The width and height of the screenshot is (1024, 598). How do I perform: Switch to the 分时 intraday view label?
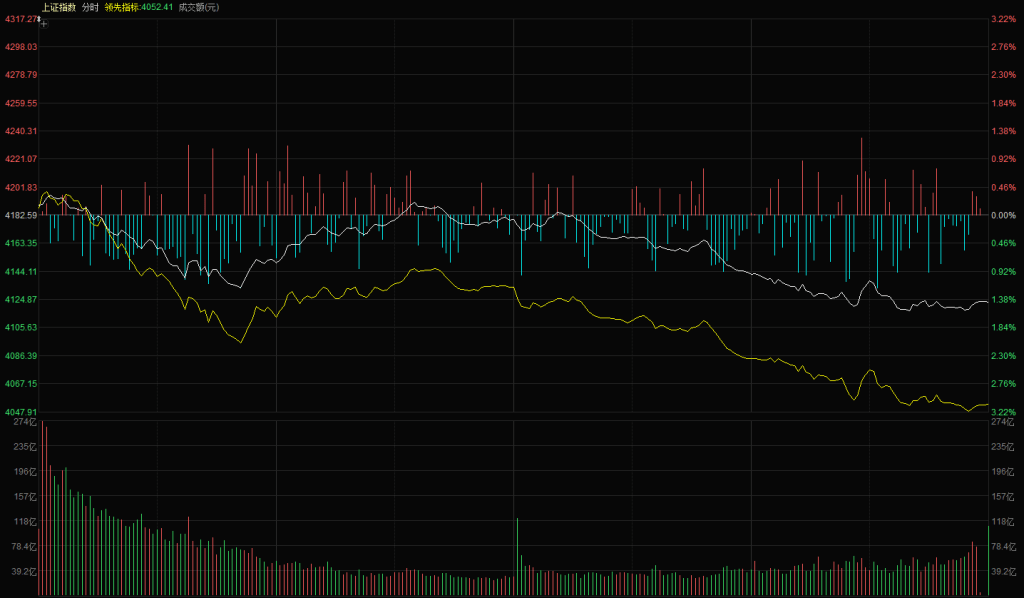(x=90, y=7)
